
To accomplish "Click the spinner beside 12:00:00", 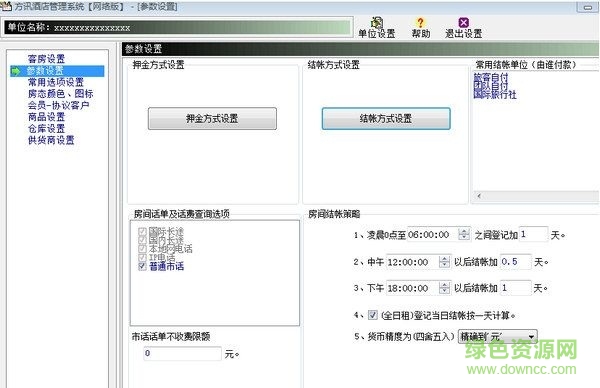I will click(444, 262).
